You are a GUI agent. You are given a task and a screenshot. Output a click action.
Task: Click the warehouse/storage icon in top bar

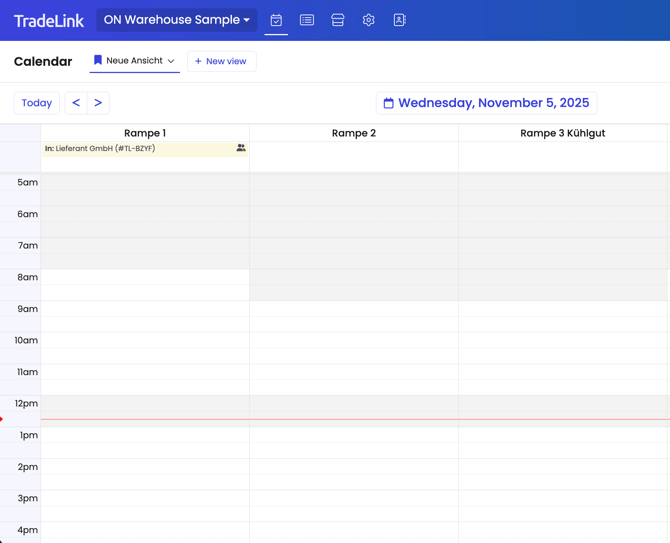coord(338,20)
